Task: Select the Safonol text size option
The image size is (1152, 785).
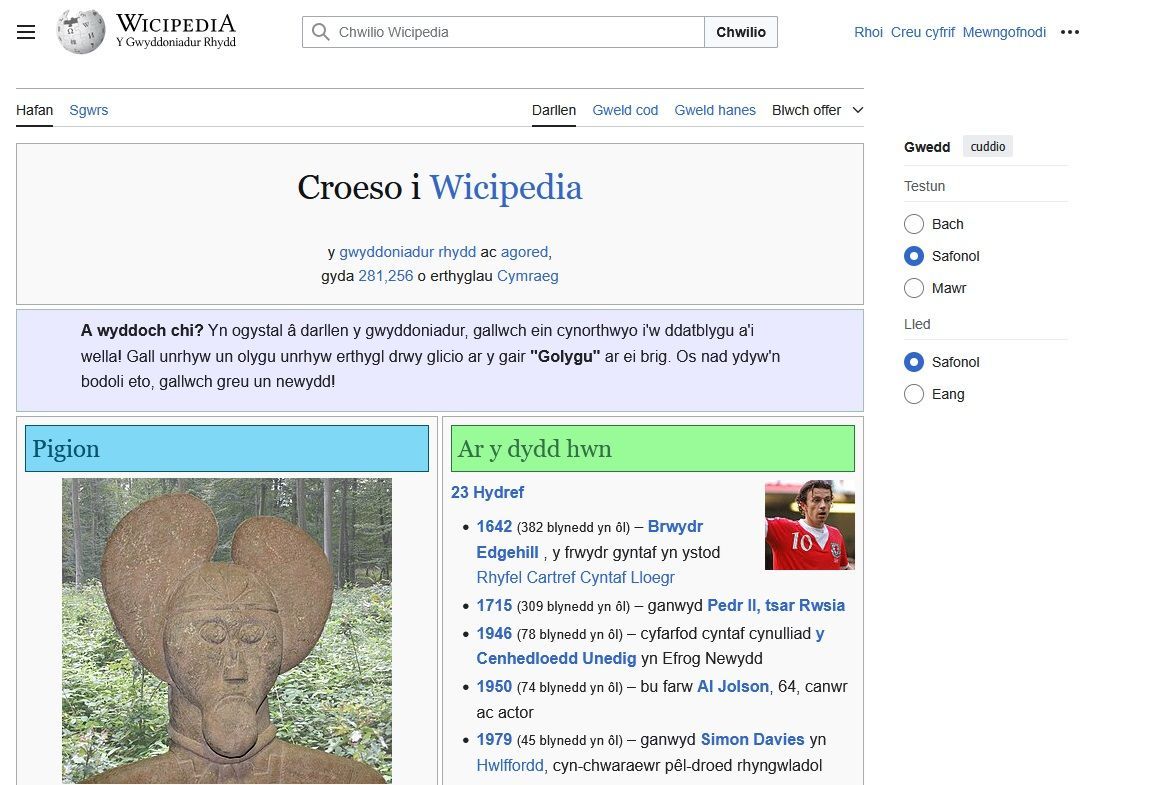Action: click(x=914, y=256)
